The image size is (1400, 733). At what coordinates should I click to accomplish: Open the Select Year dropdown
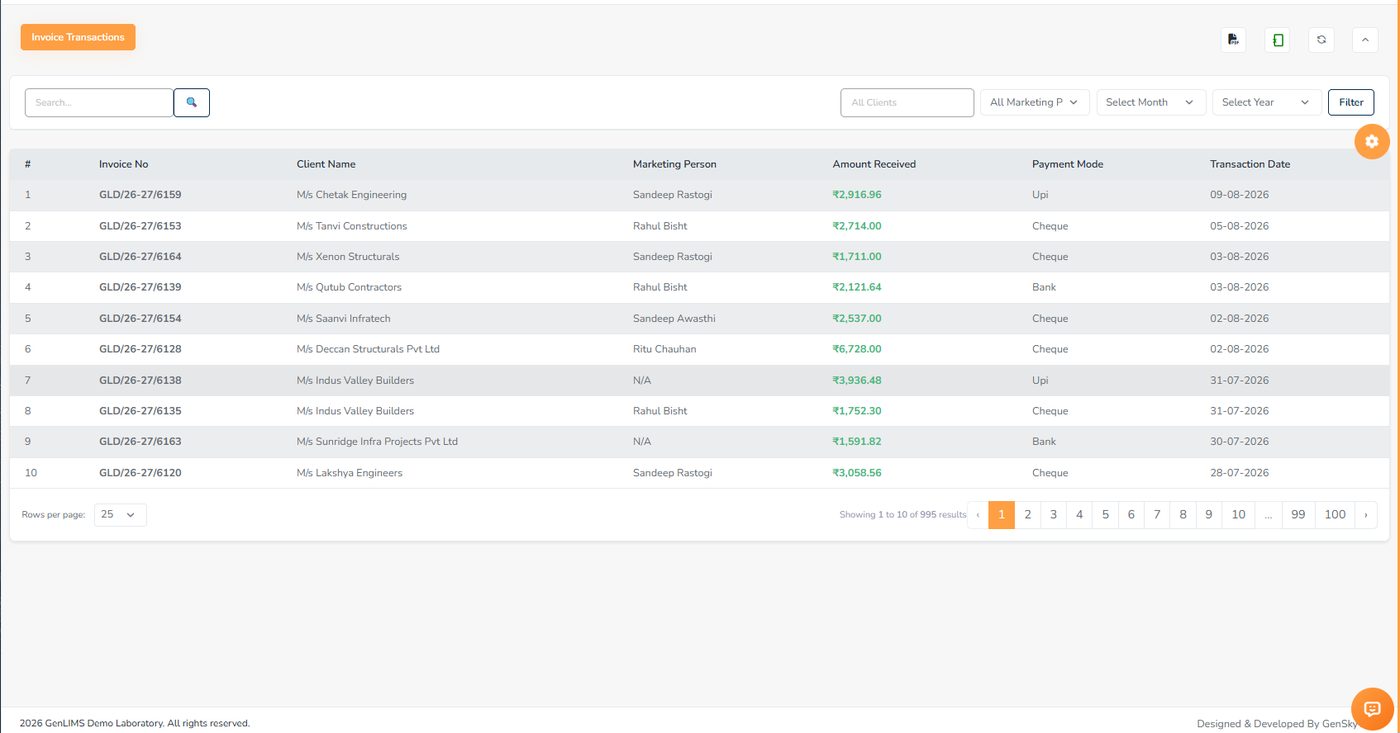[x=1266, y=102]
